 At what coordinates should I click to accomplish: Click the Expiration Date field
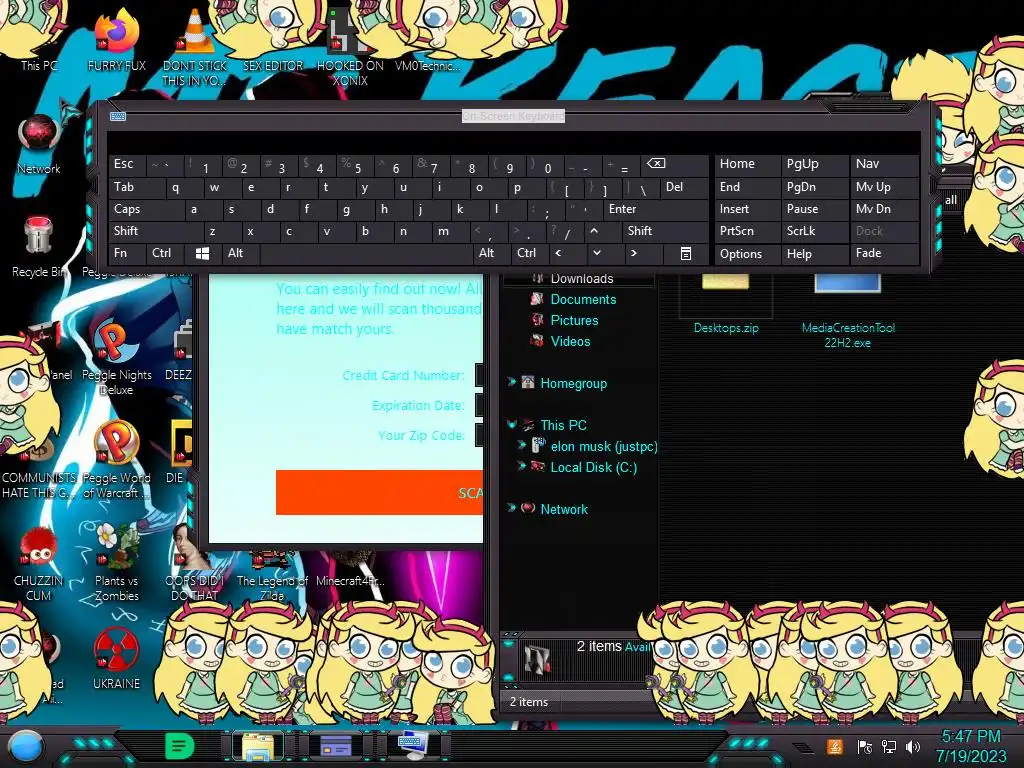[479, 405]
